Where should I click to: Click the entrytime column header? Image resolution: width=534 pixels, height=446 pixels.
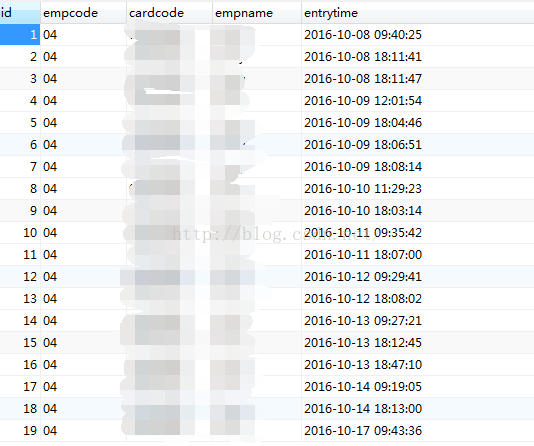418,13
